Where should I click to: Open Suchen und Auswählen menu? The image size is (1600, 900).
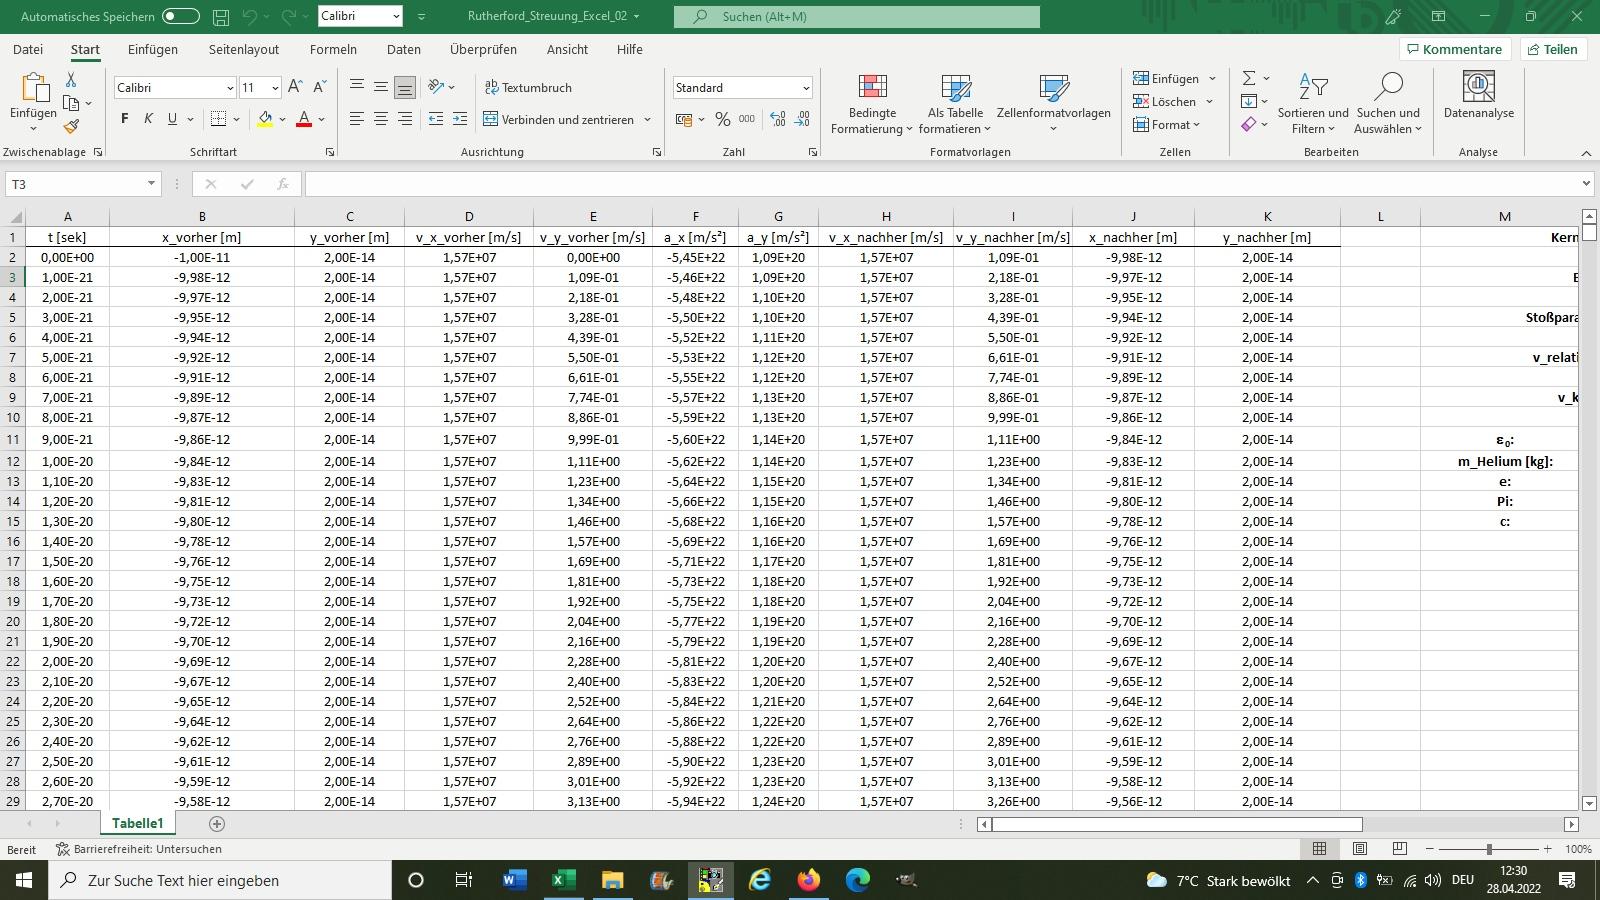click(x=1388, y=104)
